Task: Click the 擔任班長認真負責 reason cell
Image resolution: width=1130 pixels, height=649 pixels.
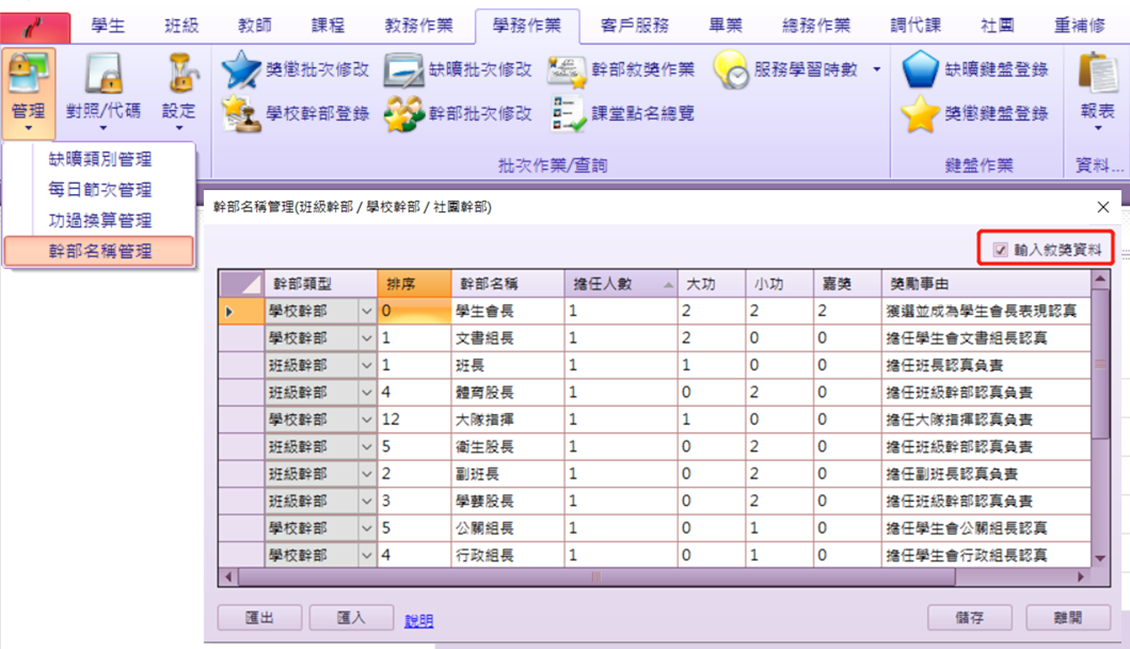Action: (986, 366)
